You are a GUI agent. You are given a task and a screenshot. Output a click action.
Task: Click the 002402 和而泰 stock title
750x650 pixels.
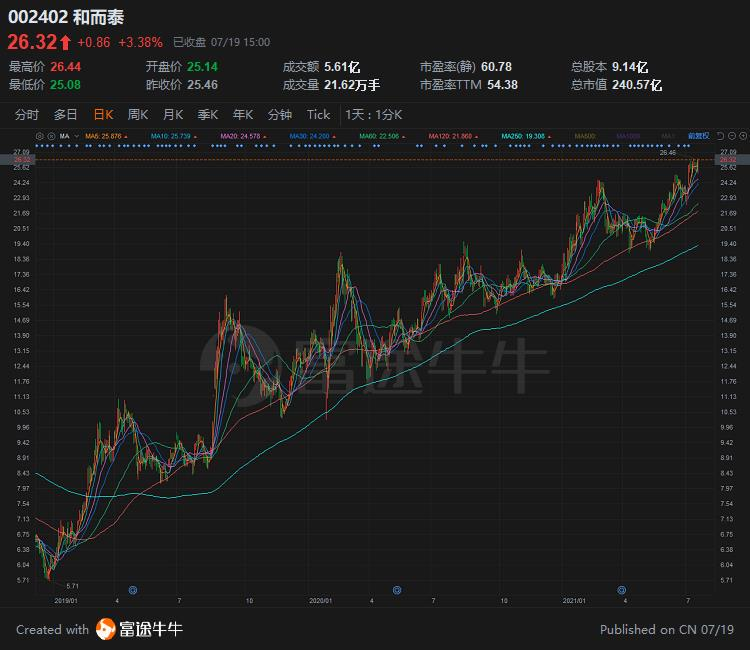tap(66, 17)
